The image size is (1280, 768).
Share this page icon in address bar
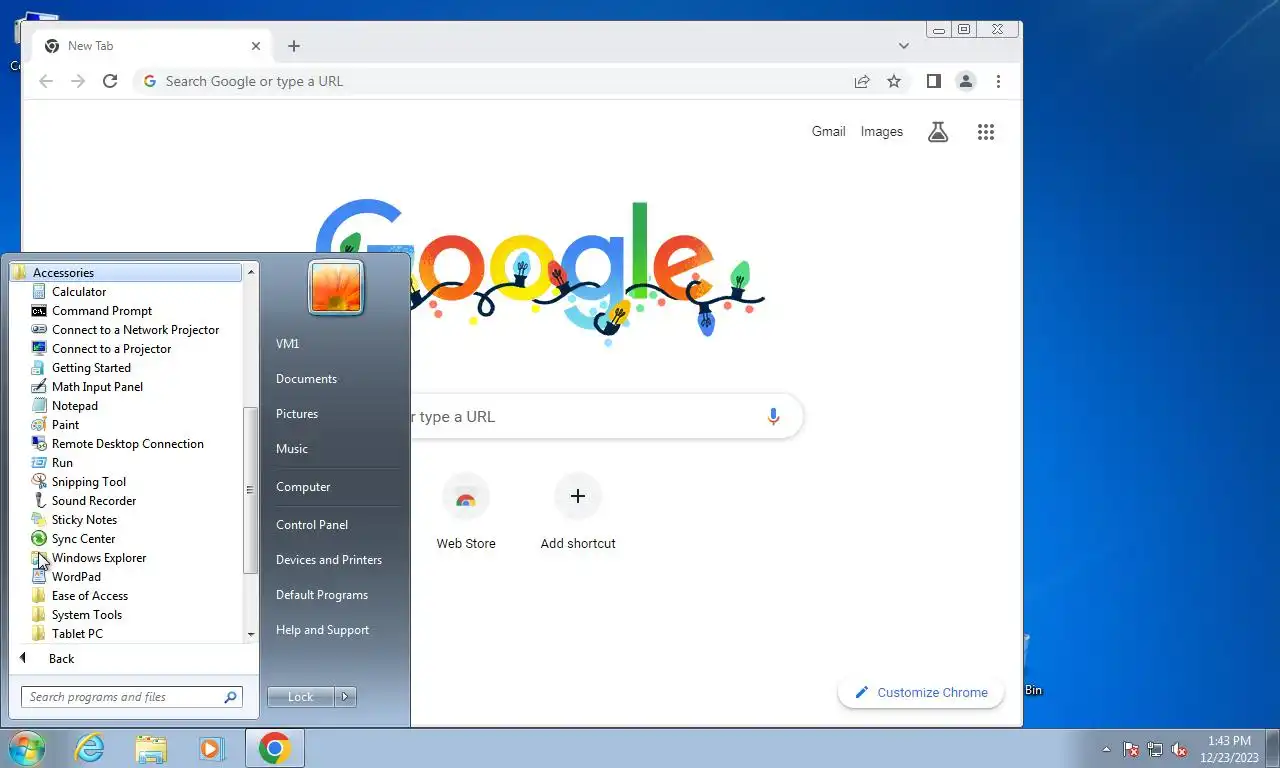[862, 82]
